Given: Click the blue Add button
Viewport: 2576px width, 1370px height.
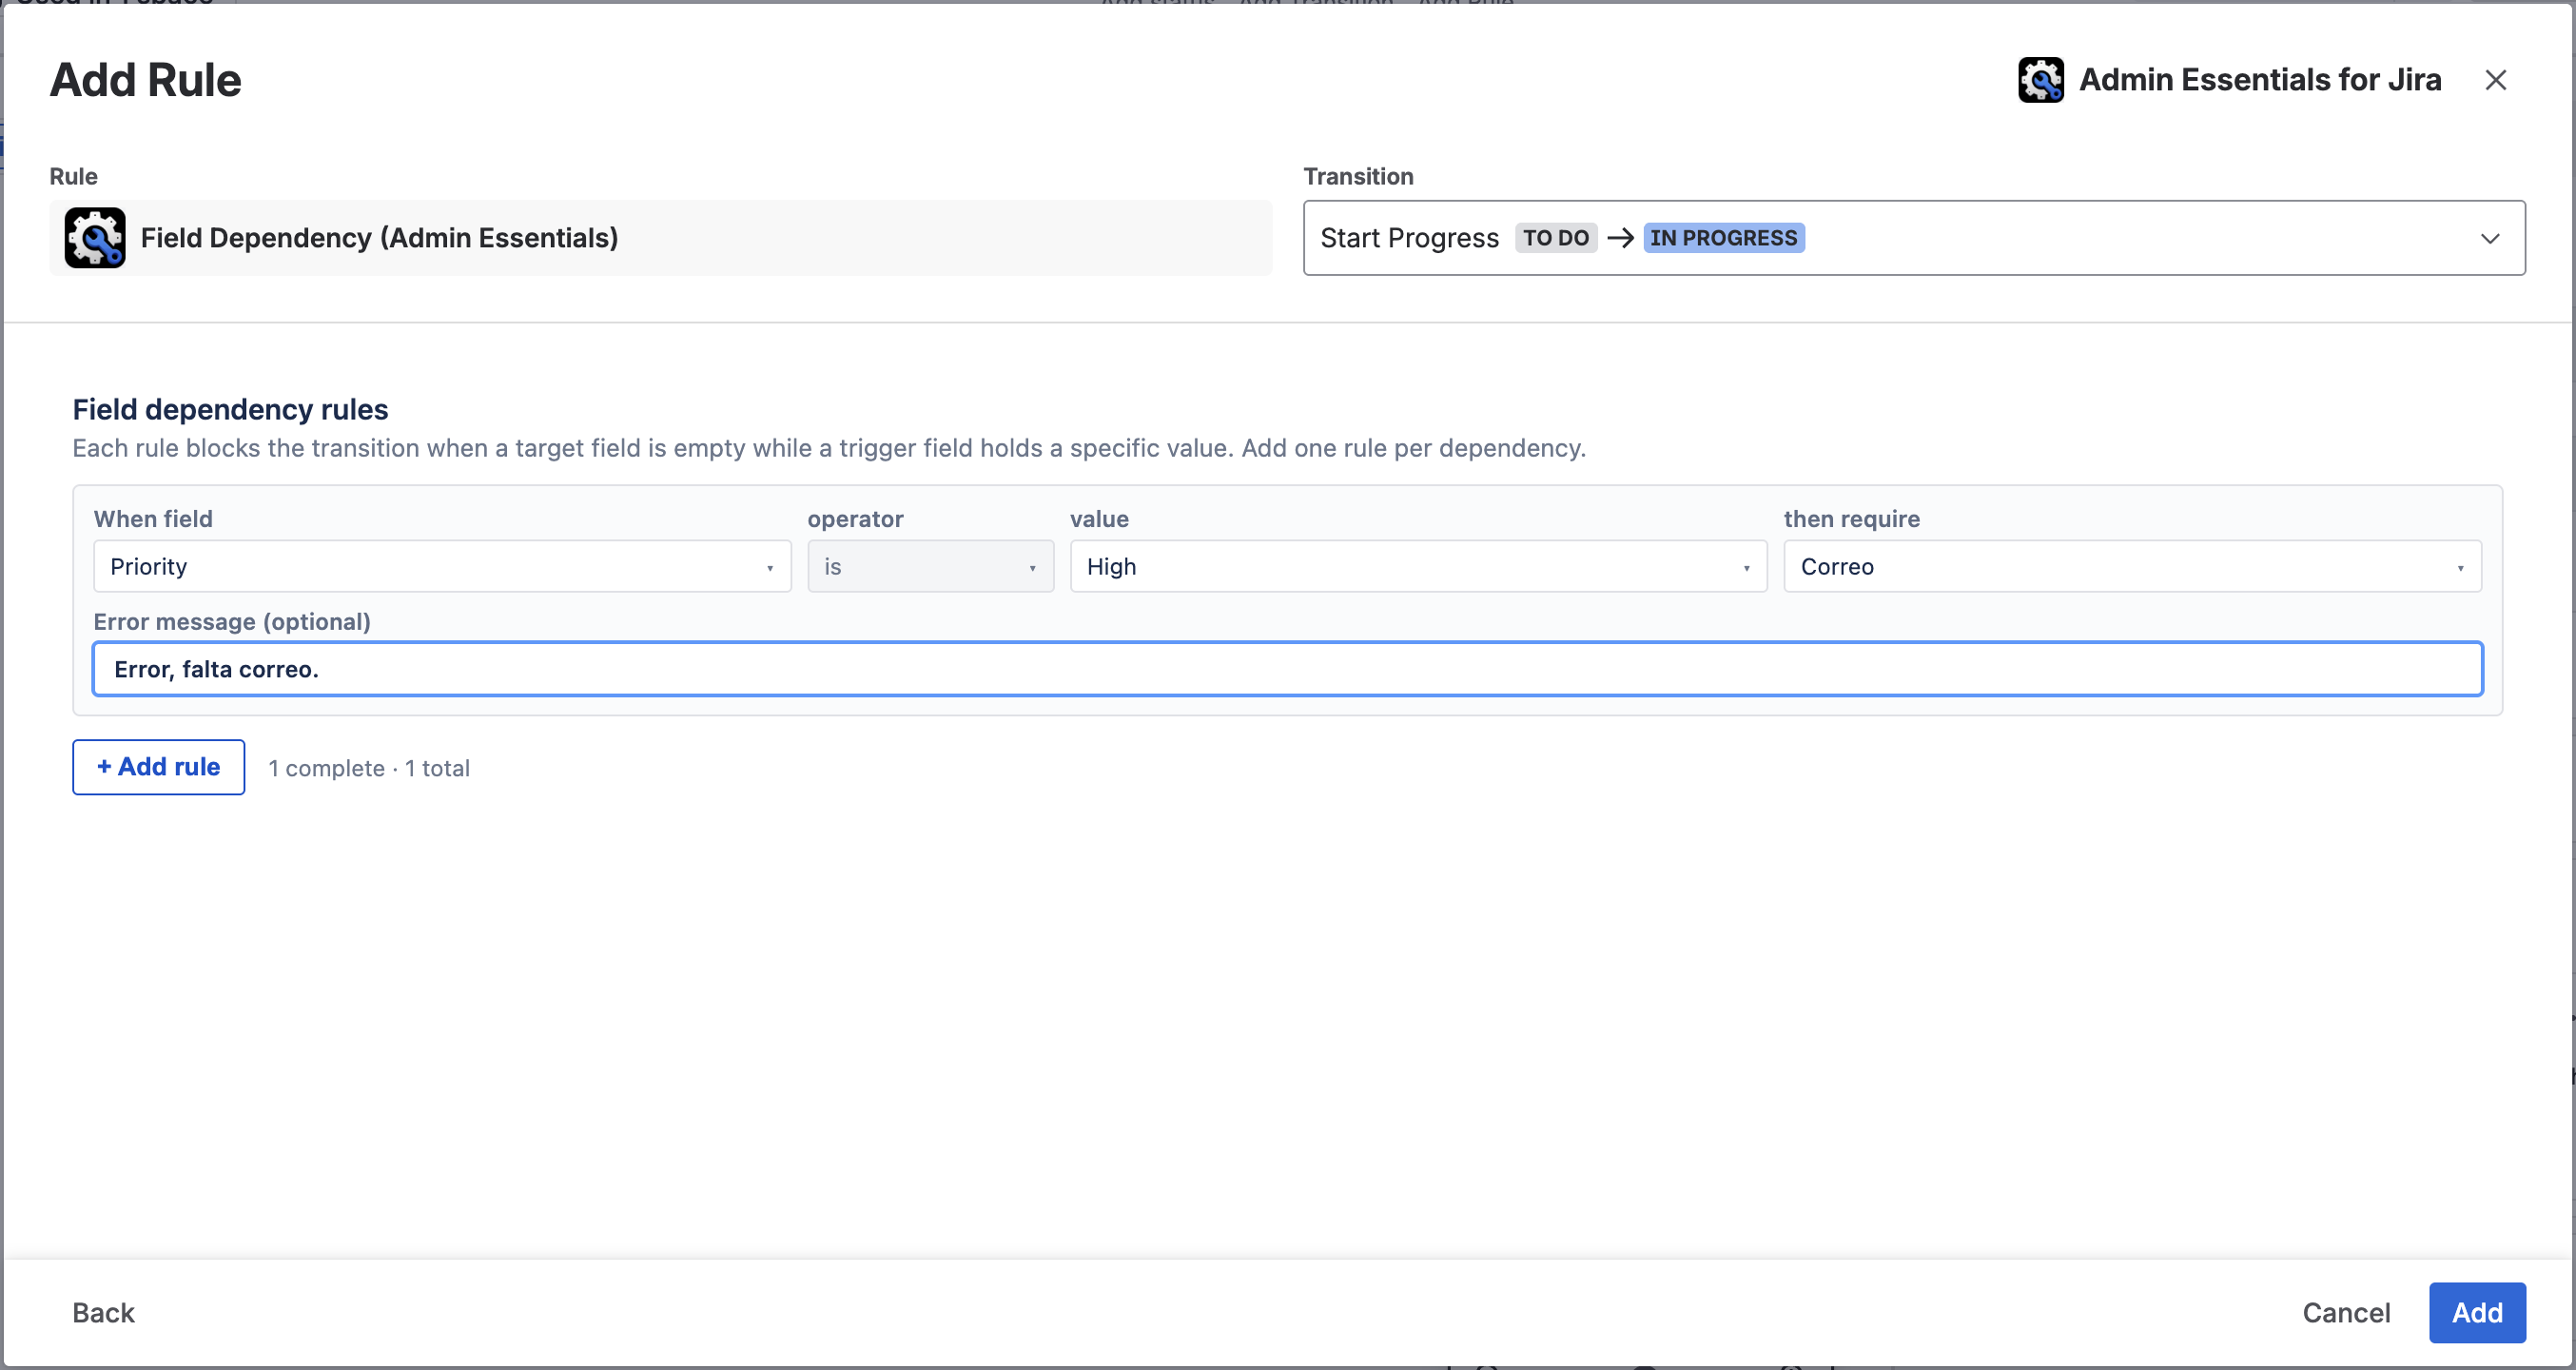Looking at the screenshot, I should coord(2477,1312).
